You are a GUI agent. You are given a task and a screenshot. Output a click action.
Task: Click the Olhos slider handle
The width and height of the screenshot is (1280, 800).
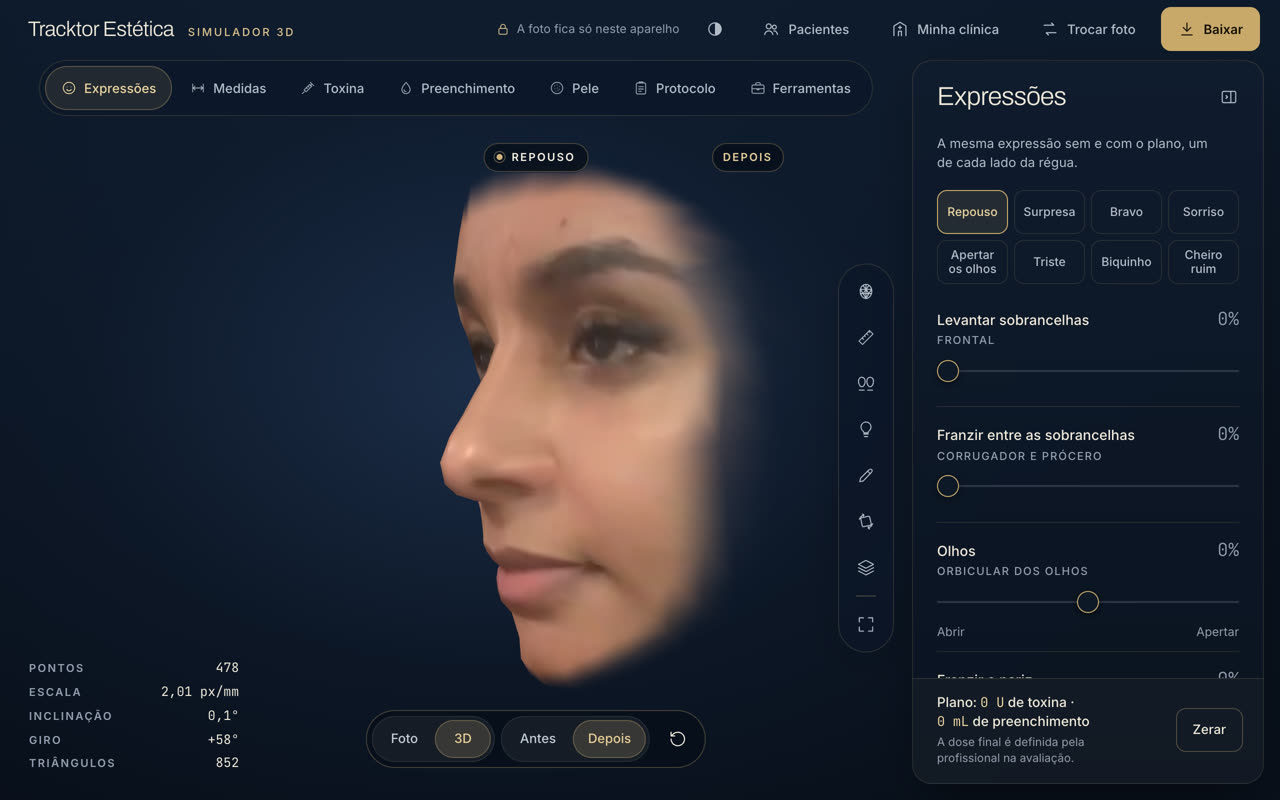pyautogui.click(x=1088, y=602)
